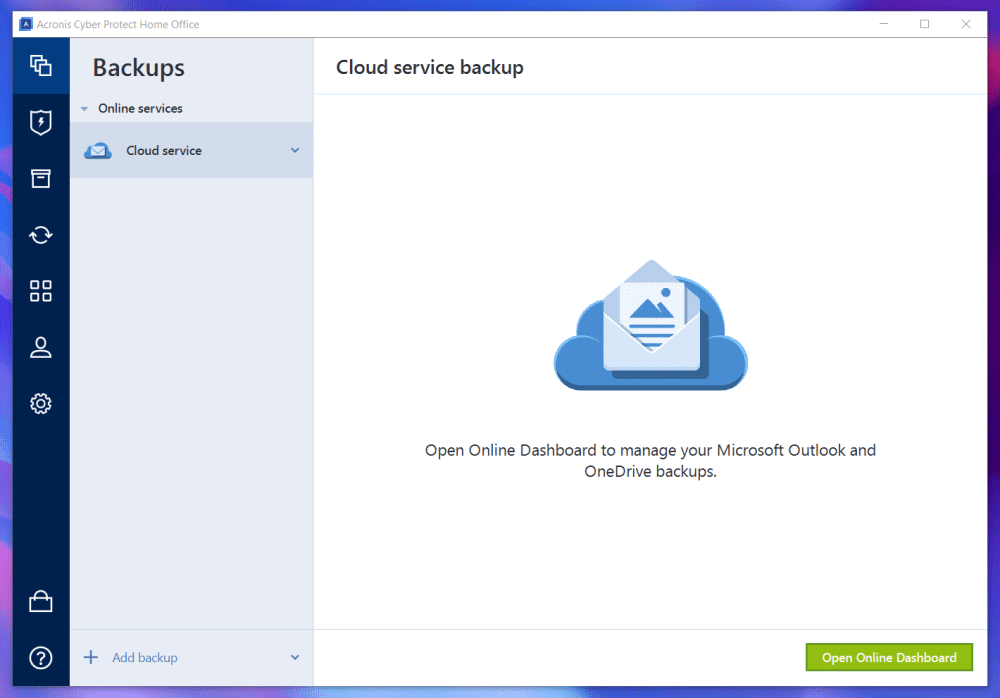Collapse the Online services group
Image resolution: width=1000 pixels, height=698 pixels.
click(x=84, y=109)
